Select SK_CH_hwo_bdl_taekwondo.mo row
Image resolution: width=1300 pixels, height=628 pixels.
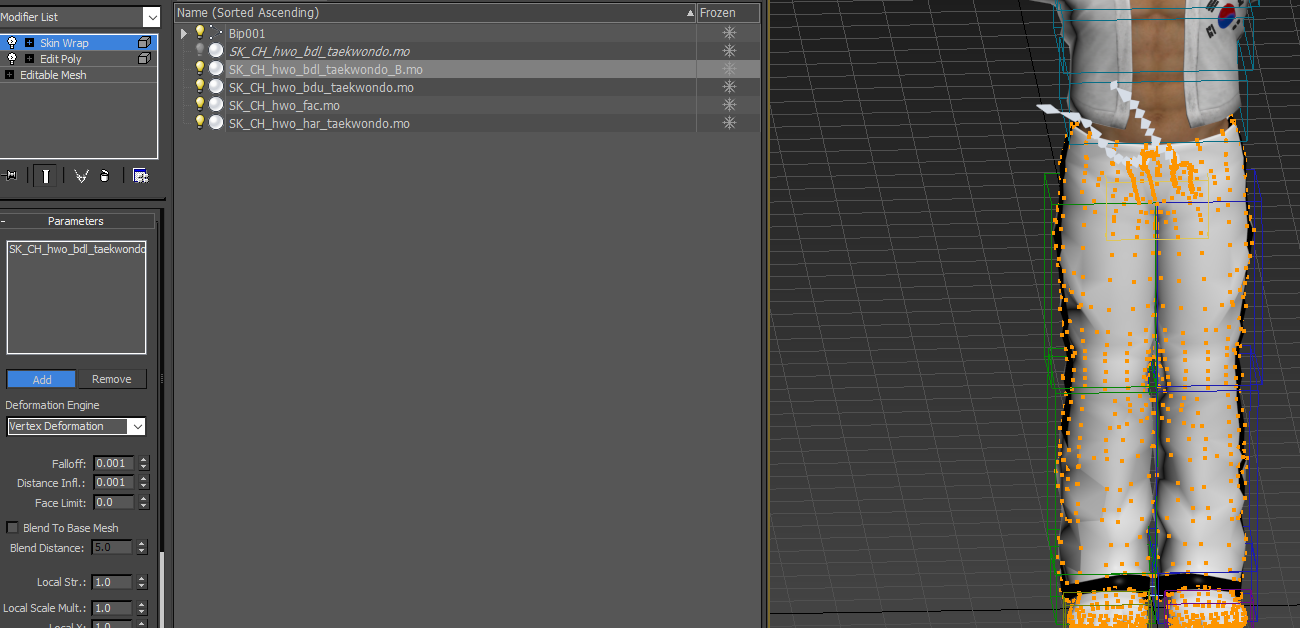point(467,51)
